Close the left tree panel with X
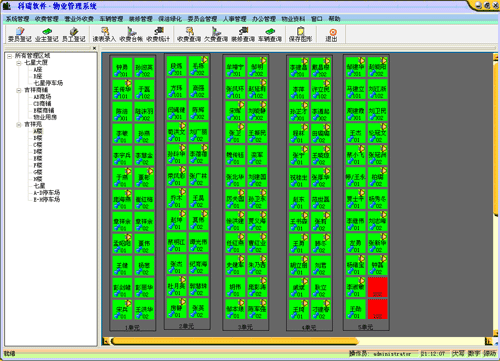The width and height of the screenshot is (500, 361). click(x=94, y=48)
